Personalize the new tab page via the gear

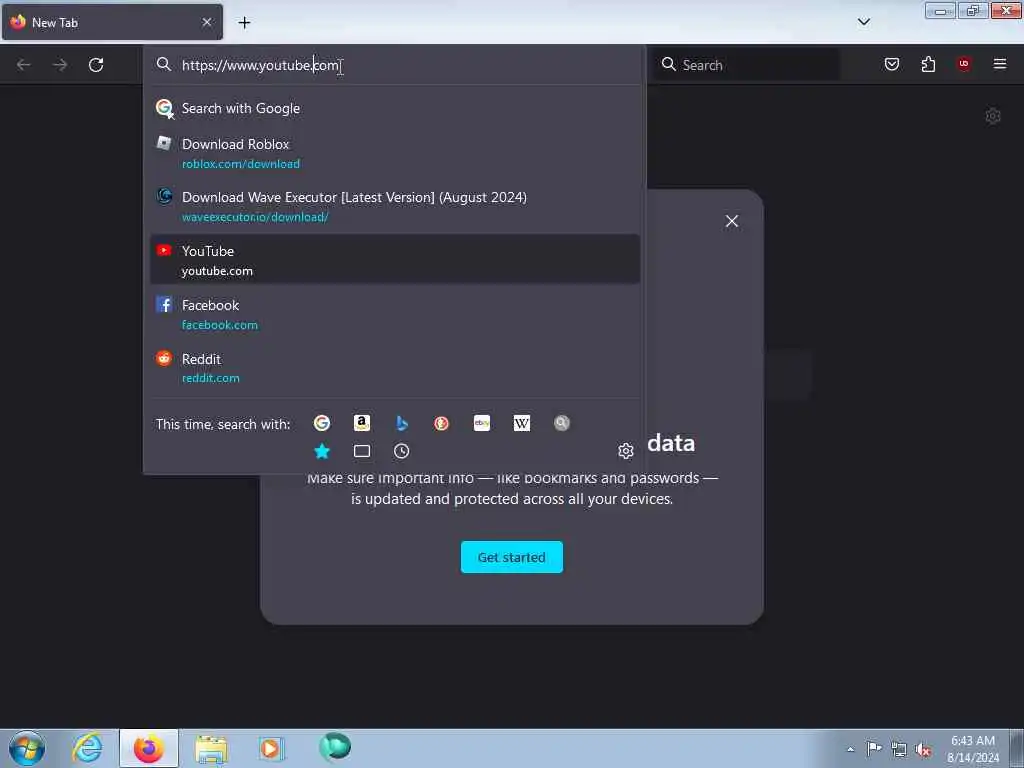(993, 116)
